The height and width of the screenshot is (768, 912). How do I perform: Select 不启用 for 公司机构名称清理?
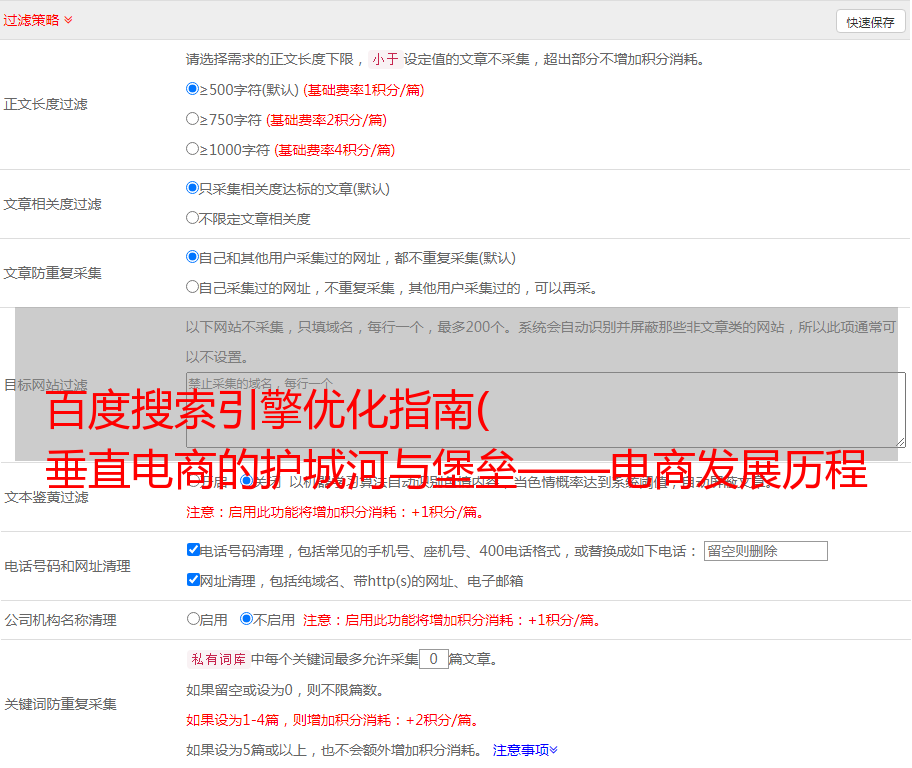(246, 619)
